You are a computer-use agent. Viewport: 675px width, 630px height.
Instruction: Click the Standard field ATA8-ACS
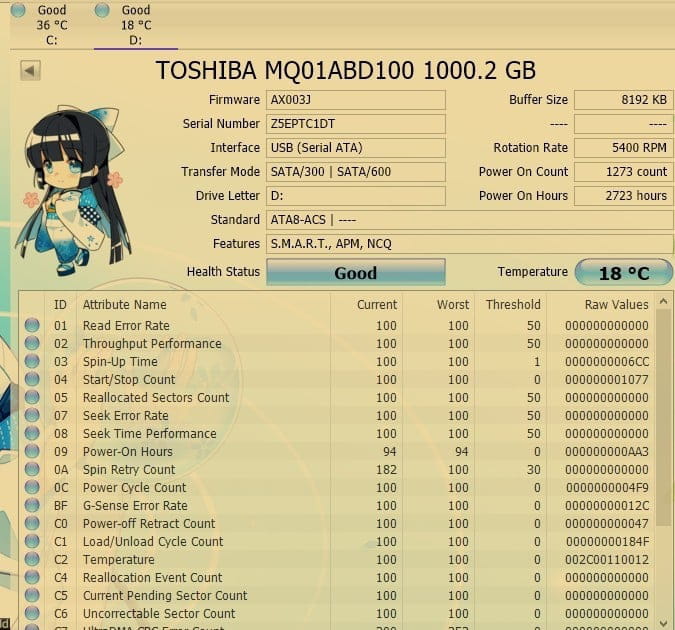[469, 220]
